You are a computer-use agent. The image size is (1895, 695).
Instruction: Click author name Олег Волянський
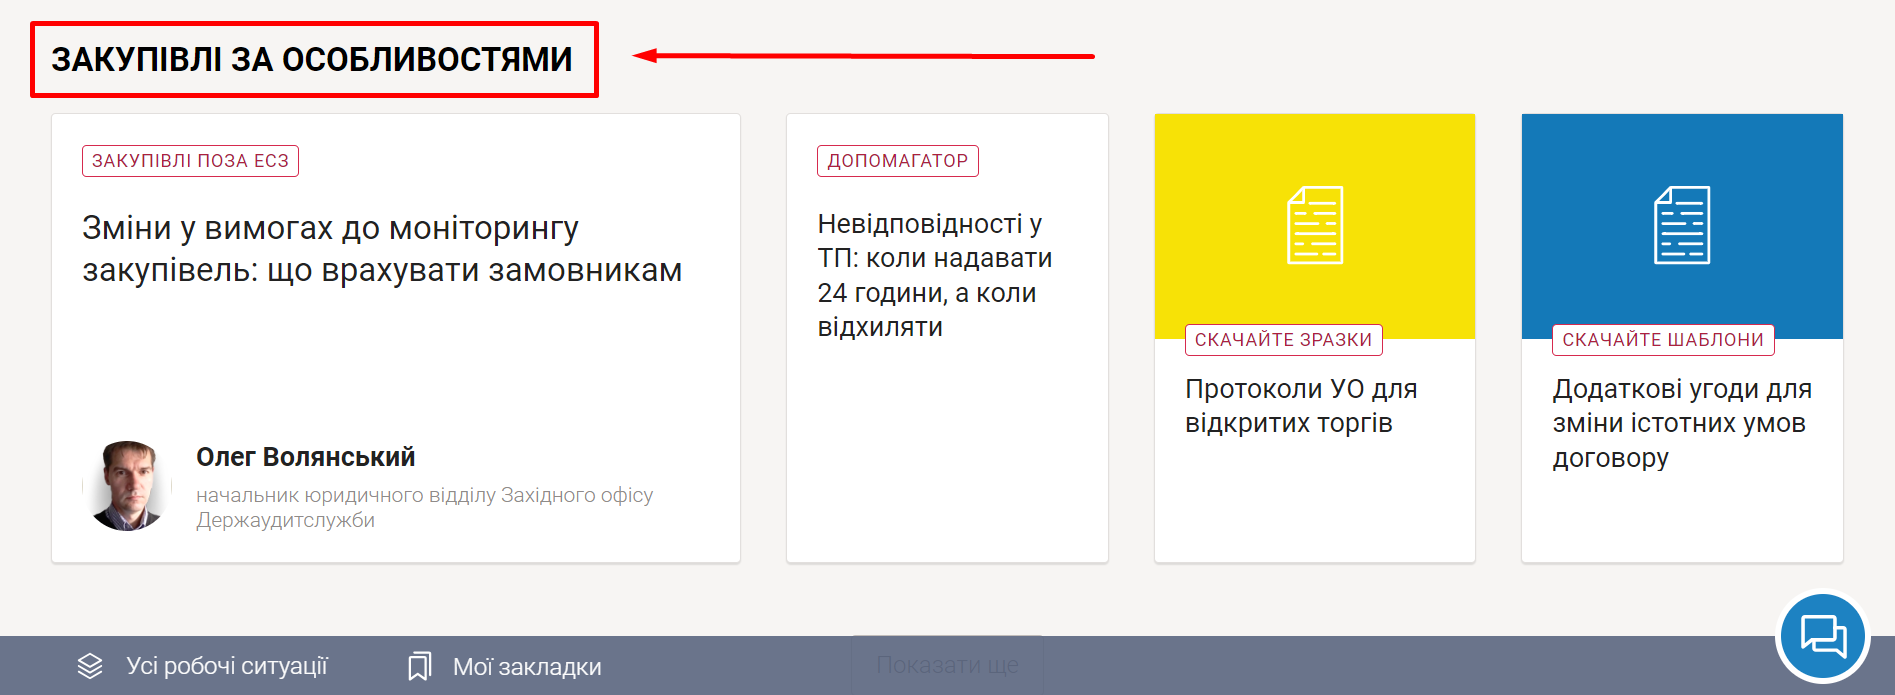tap(305, 457)
